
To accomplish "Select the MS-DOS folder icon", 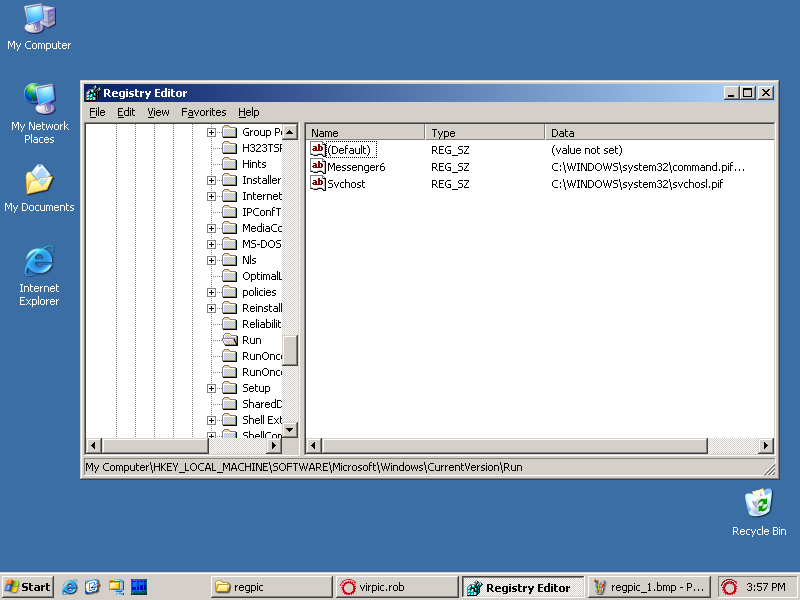I will pyautogui.click(x=230, y=244).
